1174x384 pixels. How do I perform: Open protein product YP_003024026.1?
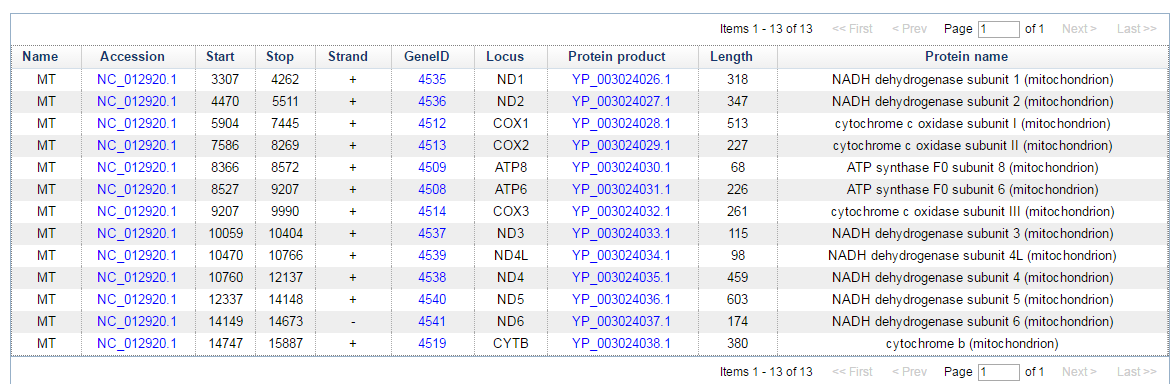[621, 79]
